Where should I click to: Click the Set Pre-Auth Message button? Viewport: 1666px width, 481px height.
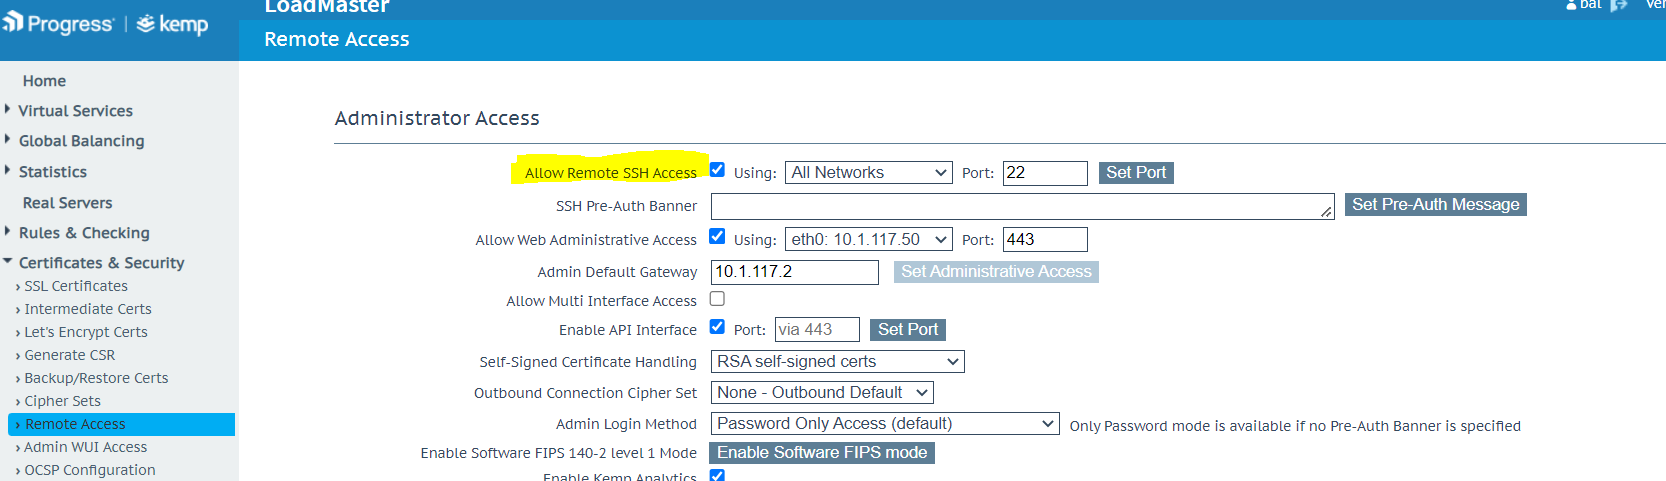coord(1435,205)
